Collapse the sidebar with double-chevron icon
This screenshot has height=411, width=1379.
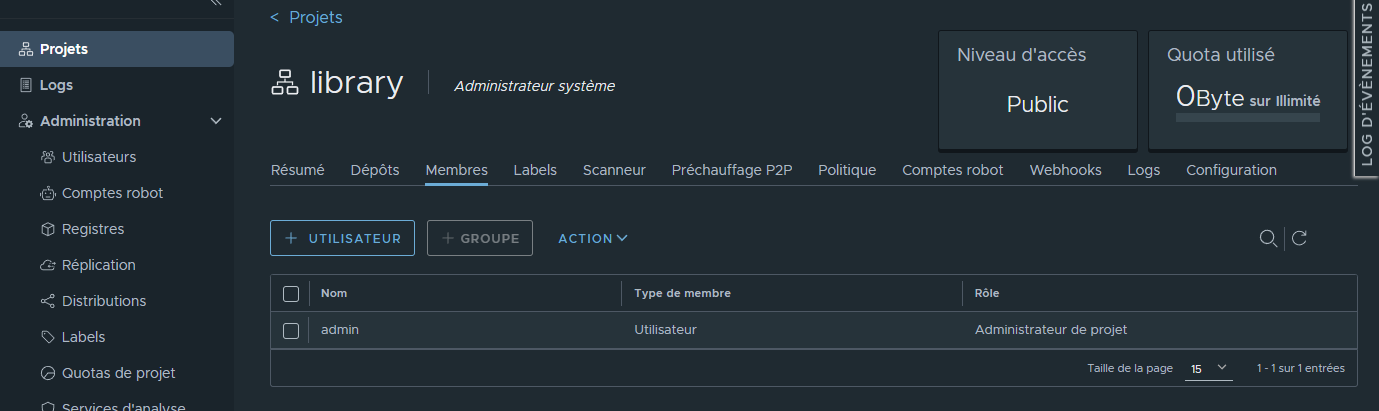click(215, 4)
